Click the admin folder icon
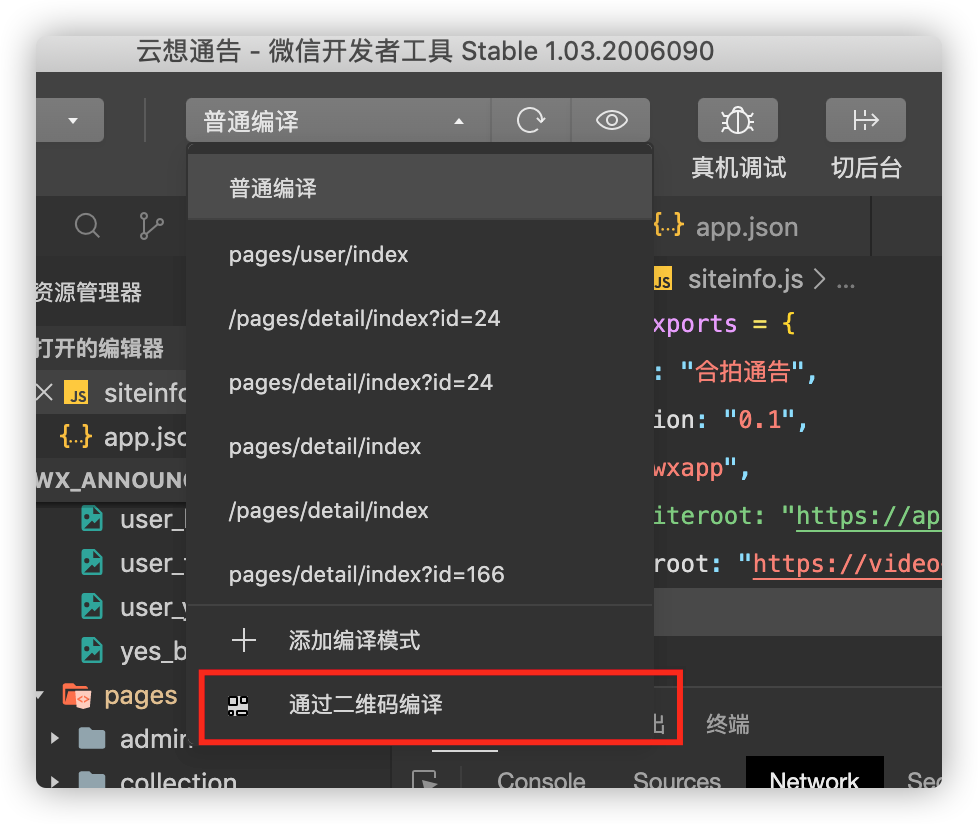Screen dimensions: 978x824 point(92,739)
